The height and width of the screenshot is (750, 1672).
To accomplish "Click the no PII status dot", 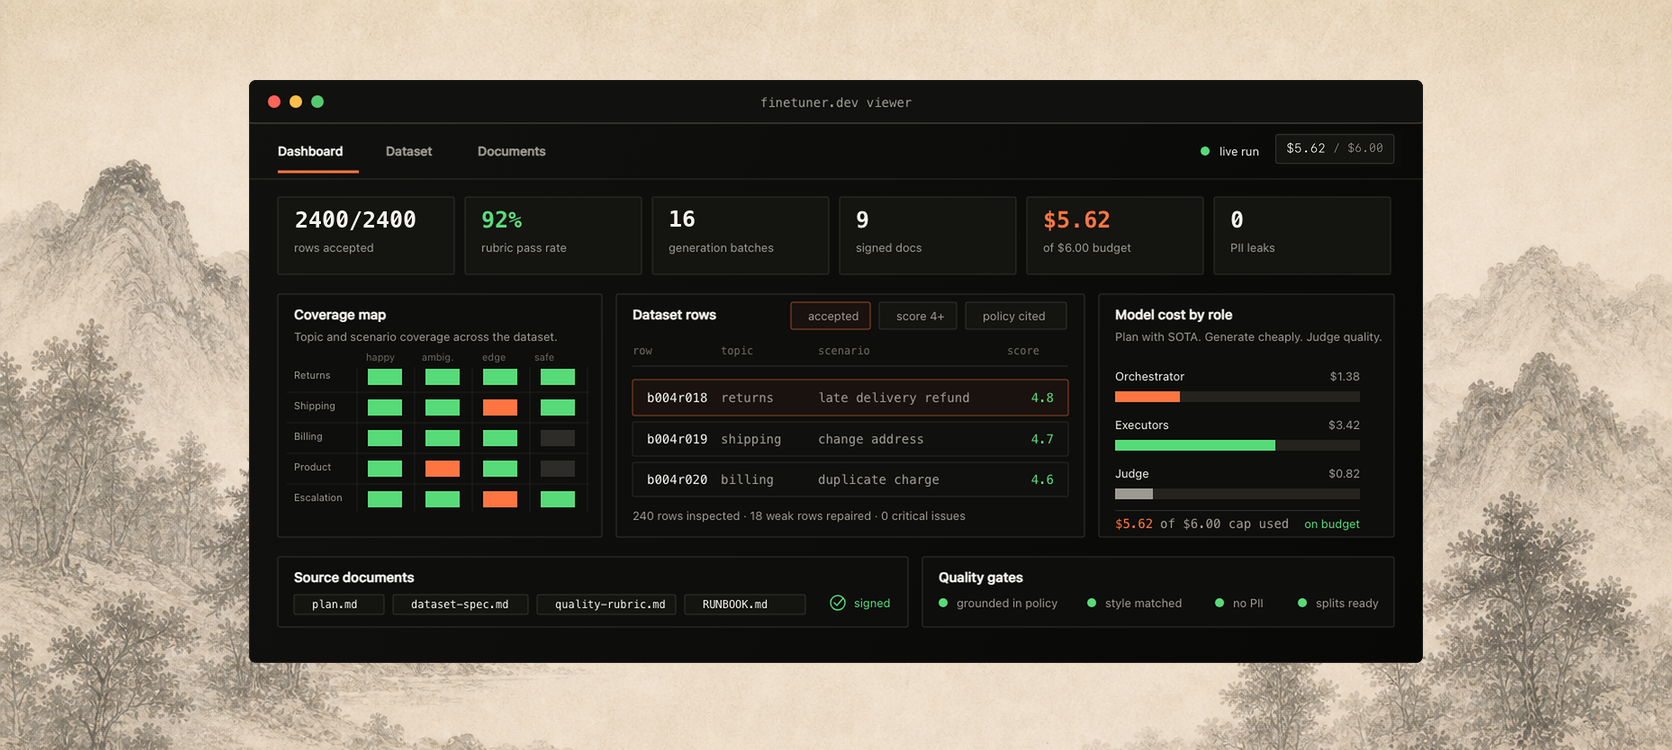I will click(1219, 603).
